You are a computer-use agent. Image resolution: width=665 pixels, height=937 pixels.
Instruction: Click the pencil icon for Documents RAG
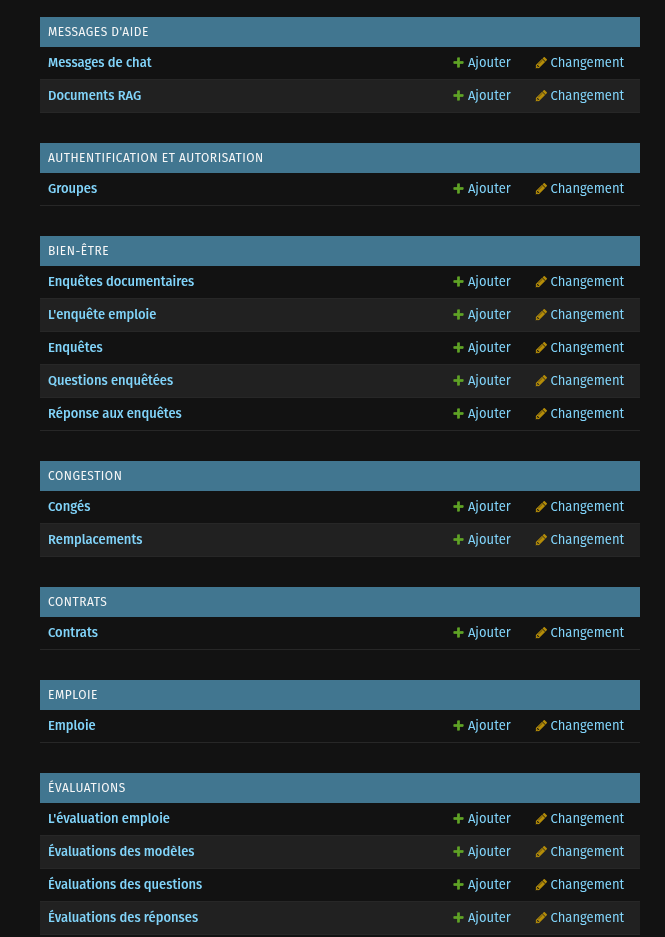click(541, 96)
